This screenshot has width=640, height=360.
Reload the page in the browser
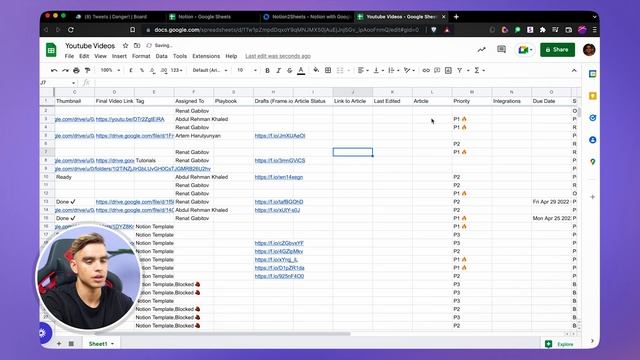click(71, 30)
